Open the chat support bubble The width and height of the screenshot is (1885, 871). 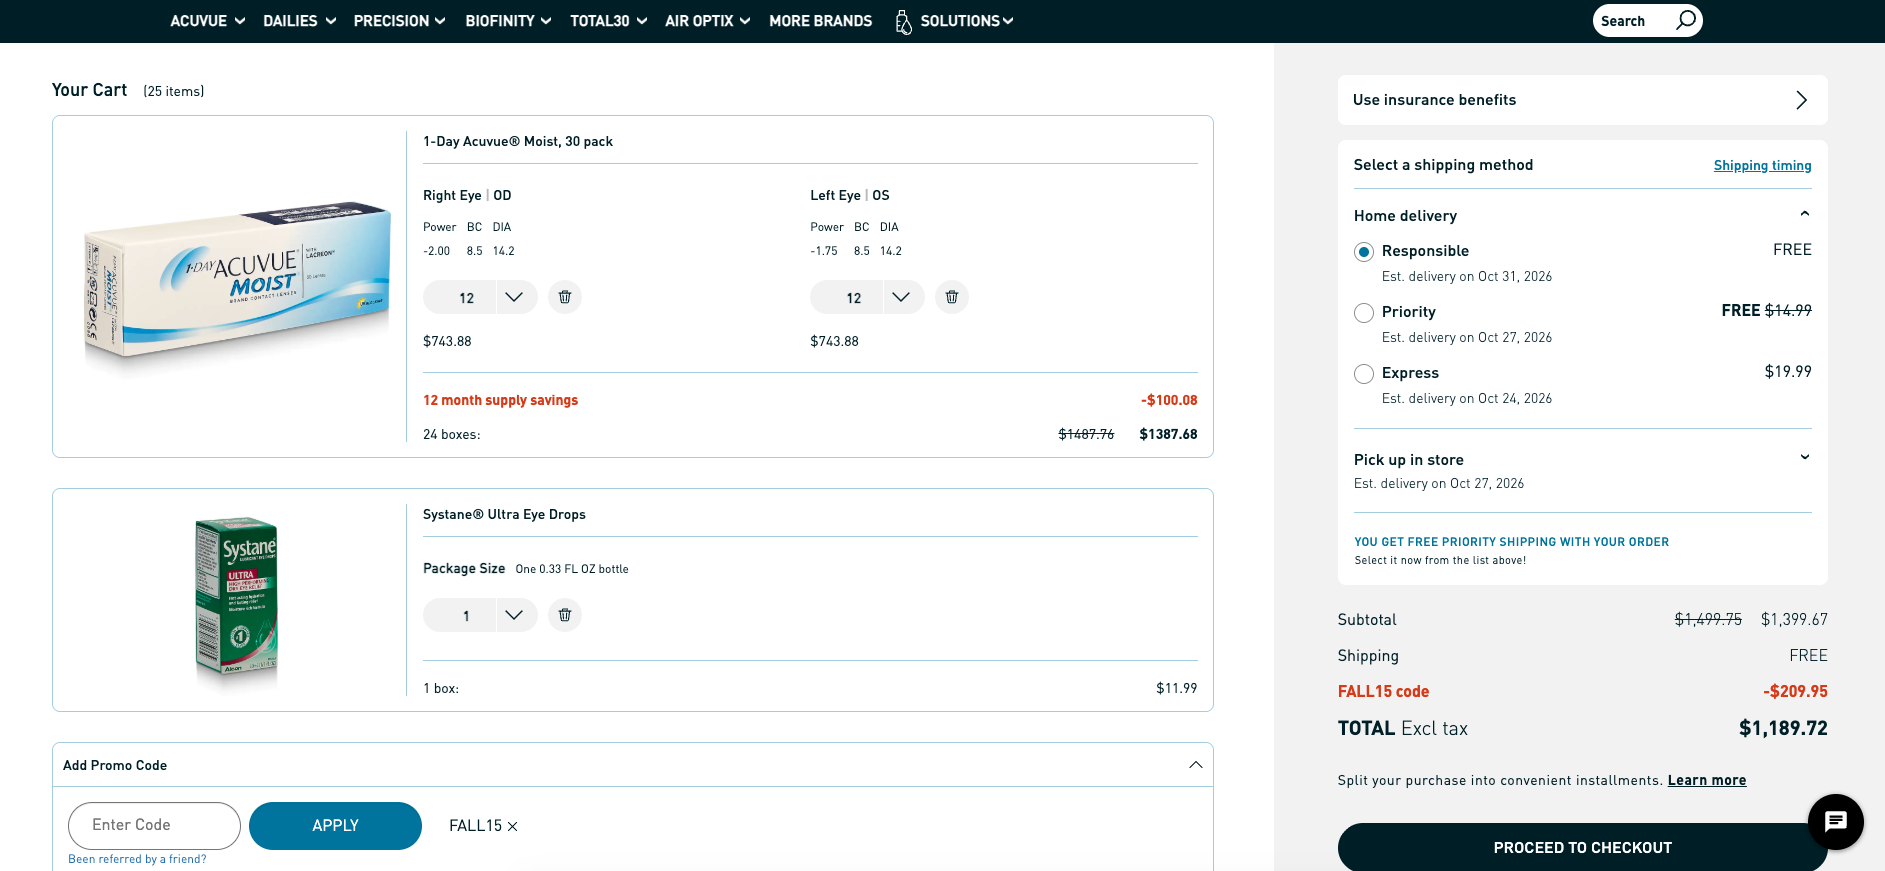click(1835, 822)
